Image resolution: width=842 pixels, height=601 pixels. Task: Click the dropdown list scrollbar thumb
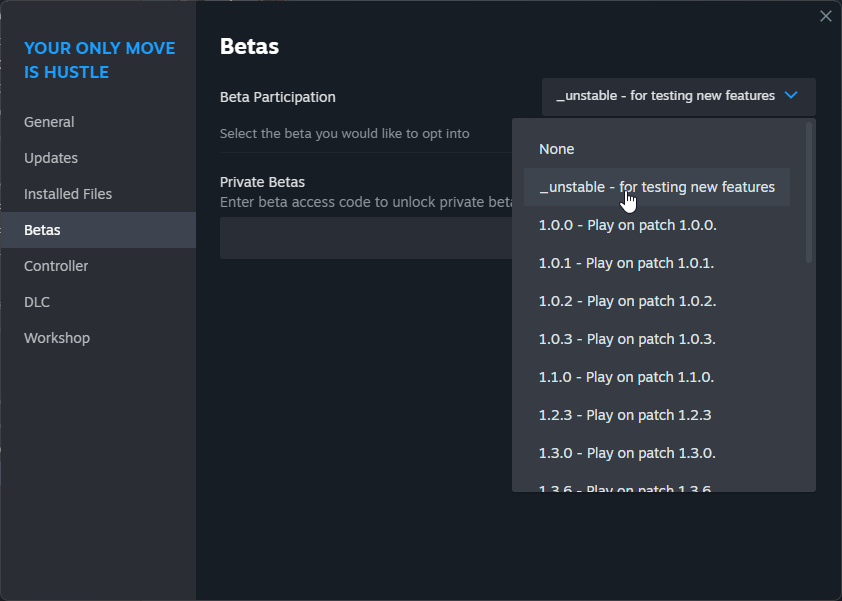click(809, 193)
